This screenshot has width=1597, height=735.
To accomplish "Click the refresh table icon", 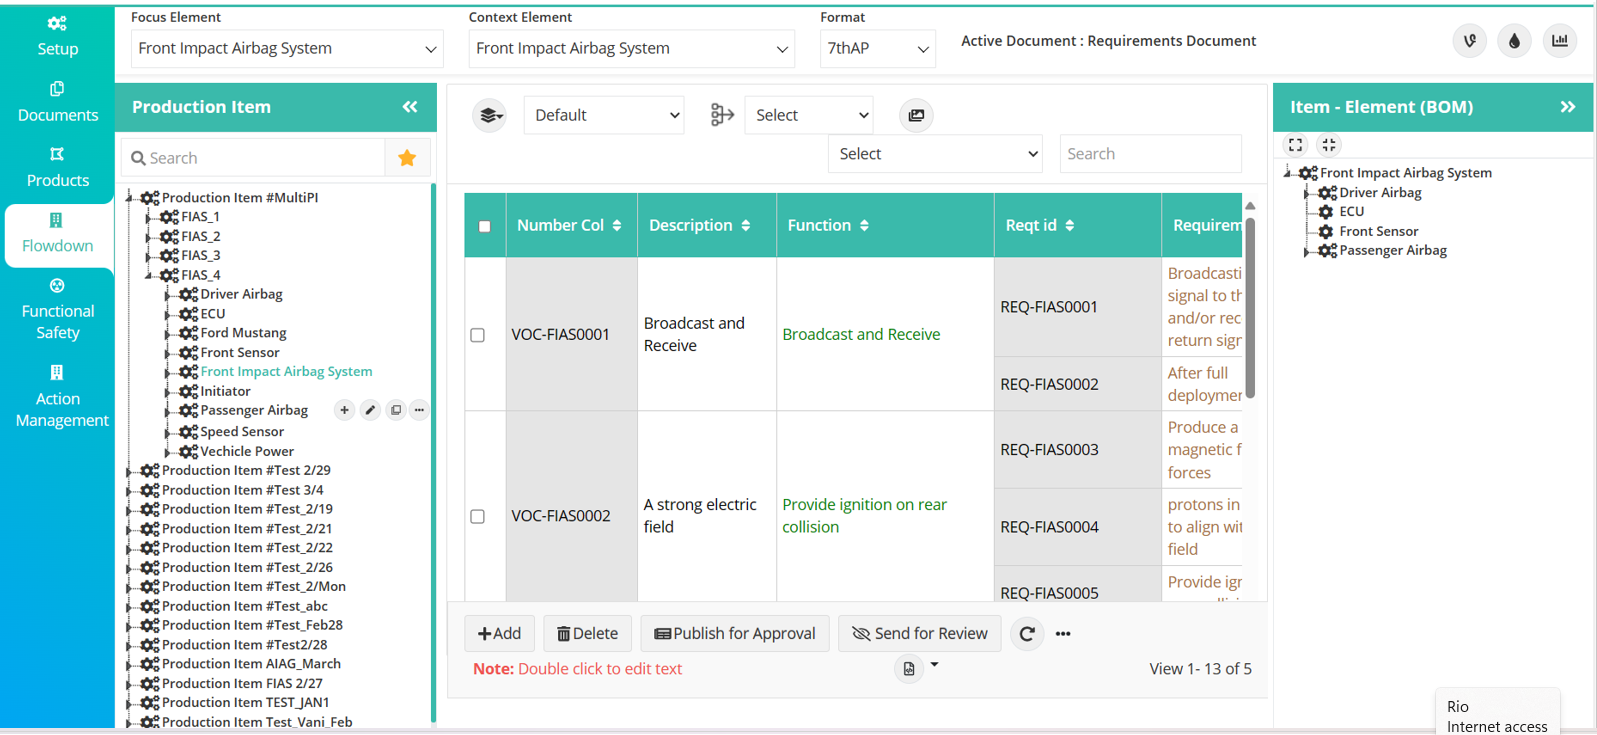I will coord(1027,634).
